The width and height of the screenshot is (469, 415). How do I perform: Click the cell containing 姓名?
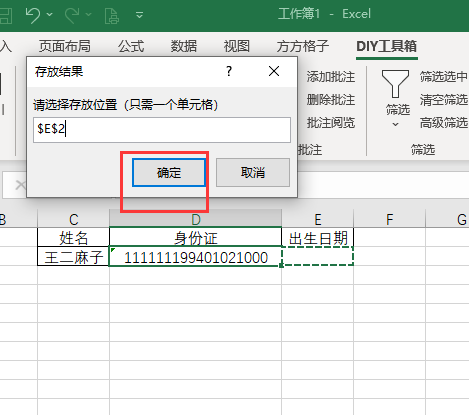(74, 237)
